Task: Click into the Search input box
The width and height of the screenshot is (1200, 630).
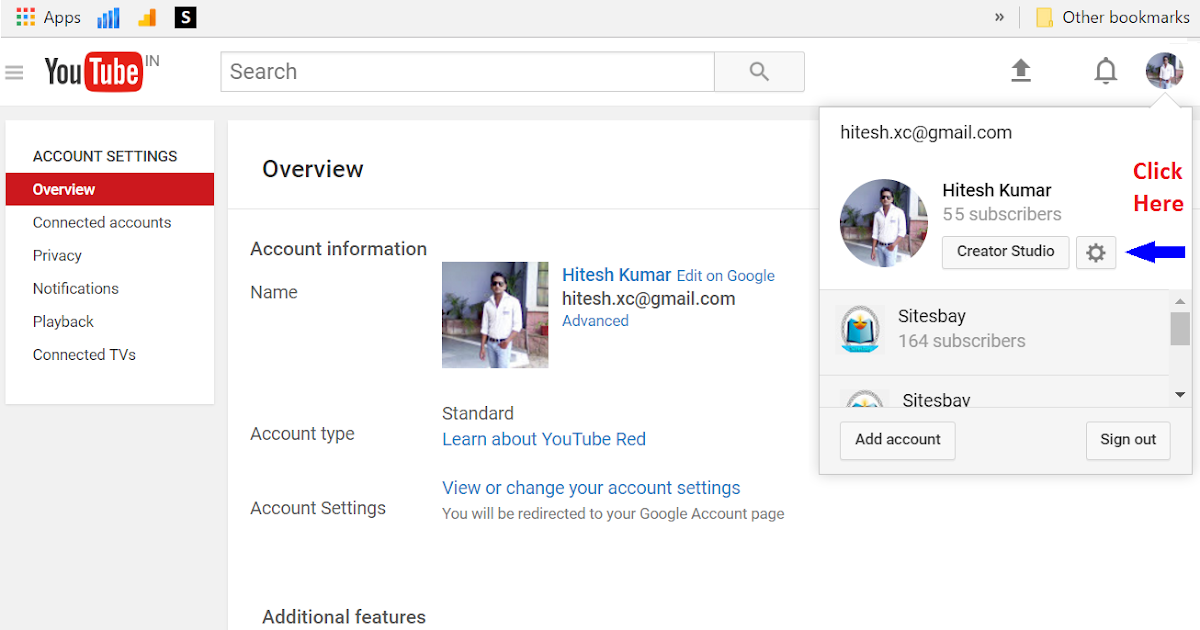Action: pyautogui.click(x=467, y=72)
